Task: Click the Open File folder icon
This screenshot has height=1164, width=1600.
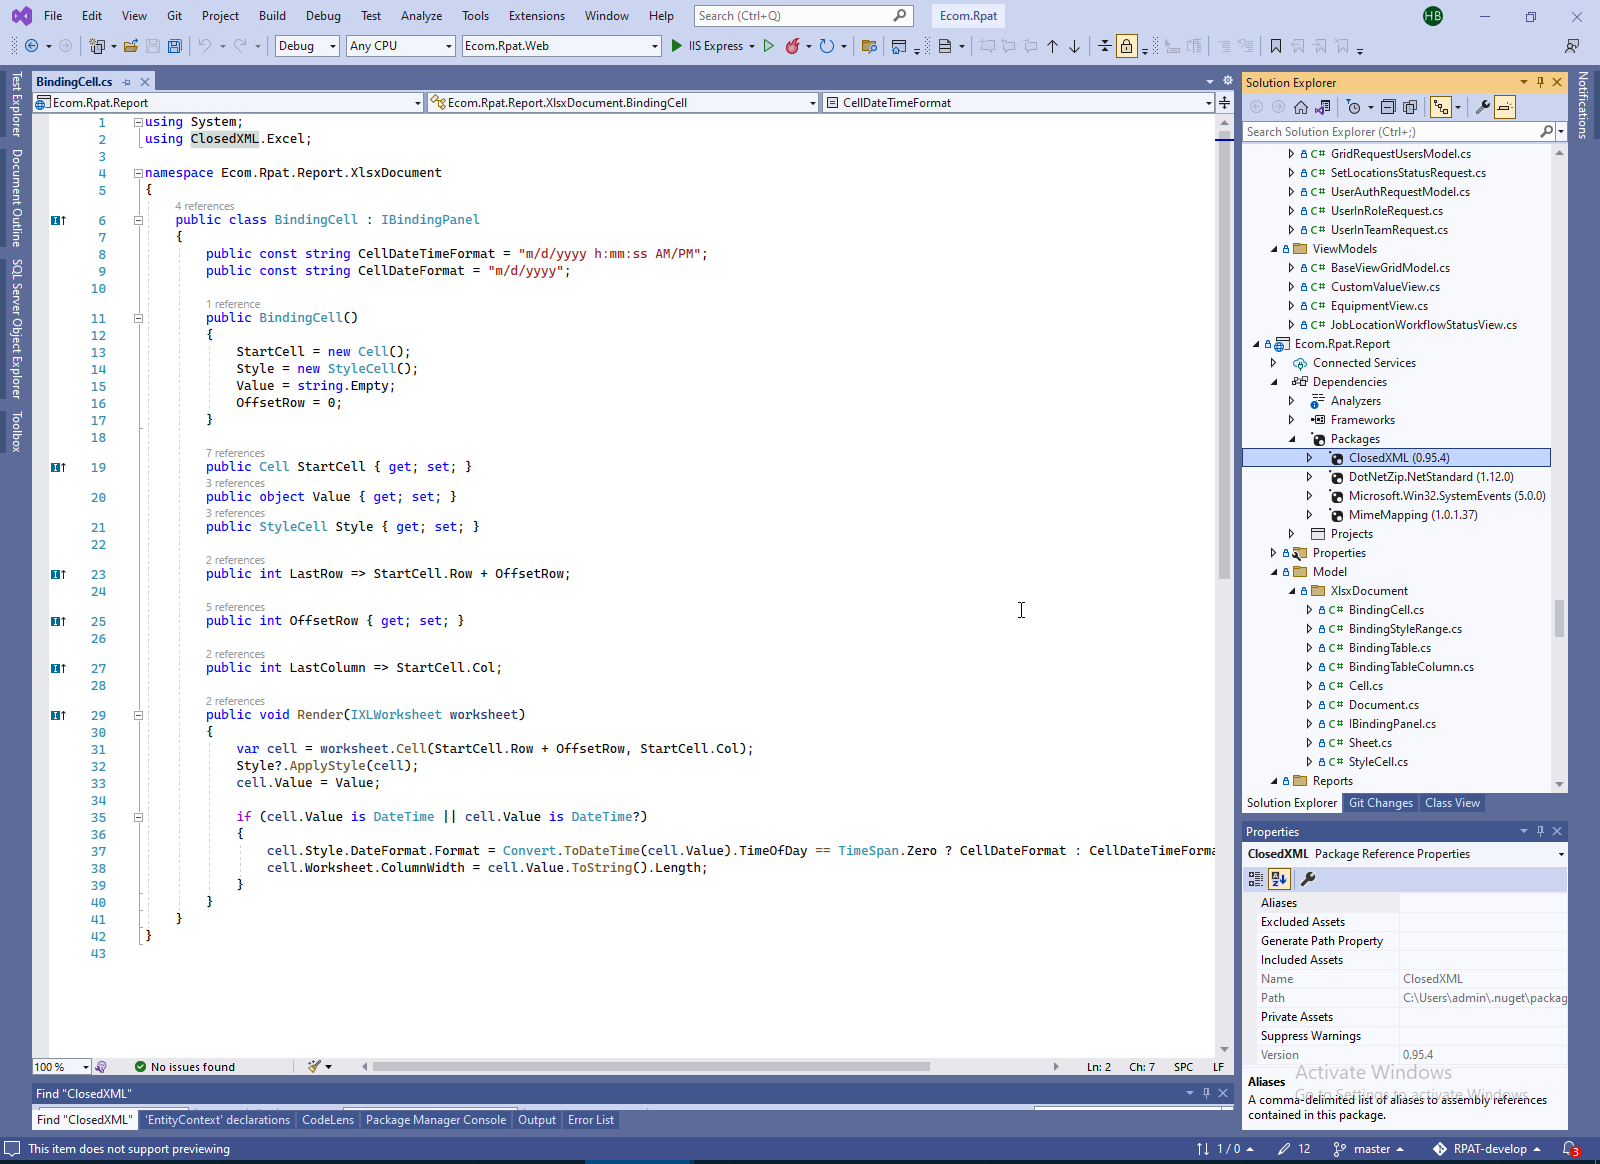Action: tap(131, 46)
